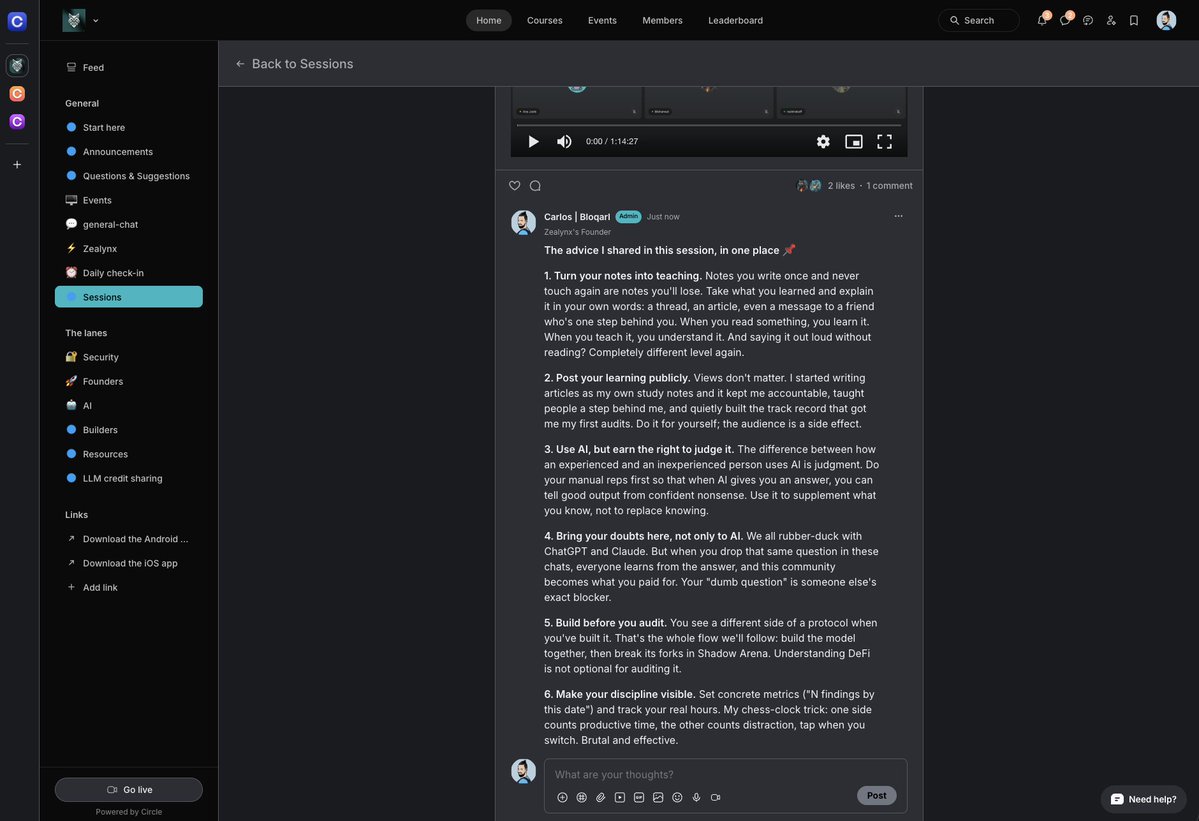Mute the video volume
Screen dimensions: 1199x821
pos(564,141)
